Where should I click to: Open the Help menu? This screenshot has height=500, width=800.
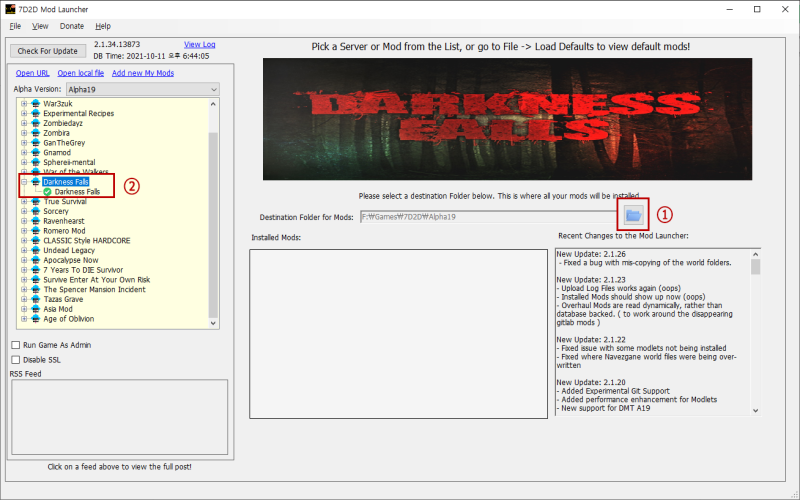point(103,26)
